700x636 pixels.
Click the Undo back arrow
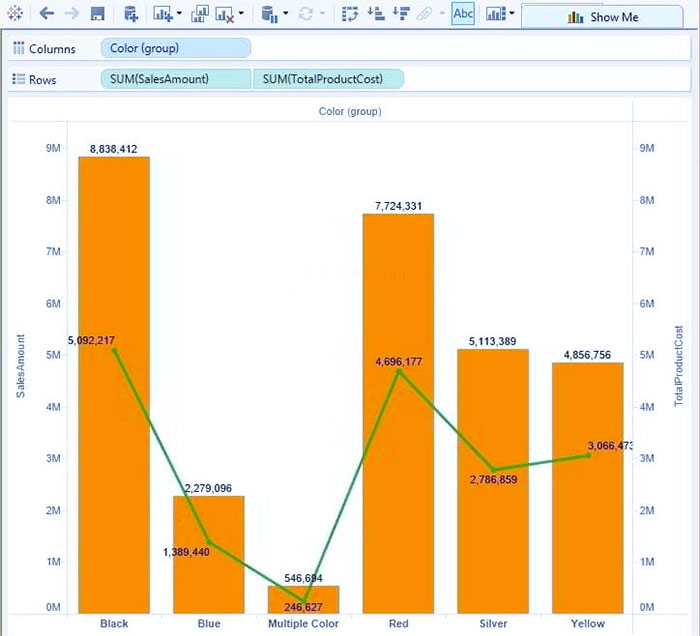(46, 14)
